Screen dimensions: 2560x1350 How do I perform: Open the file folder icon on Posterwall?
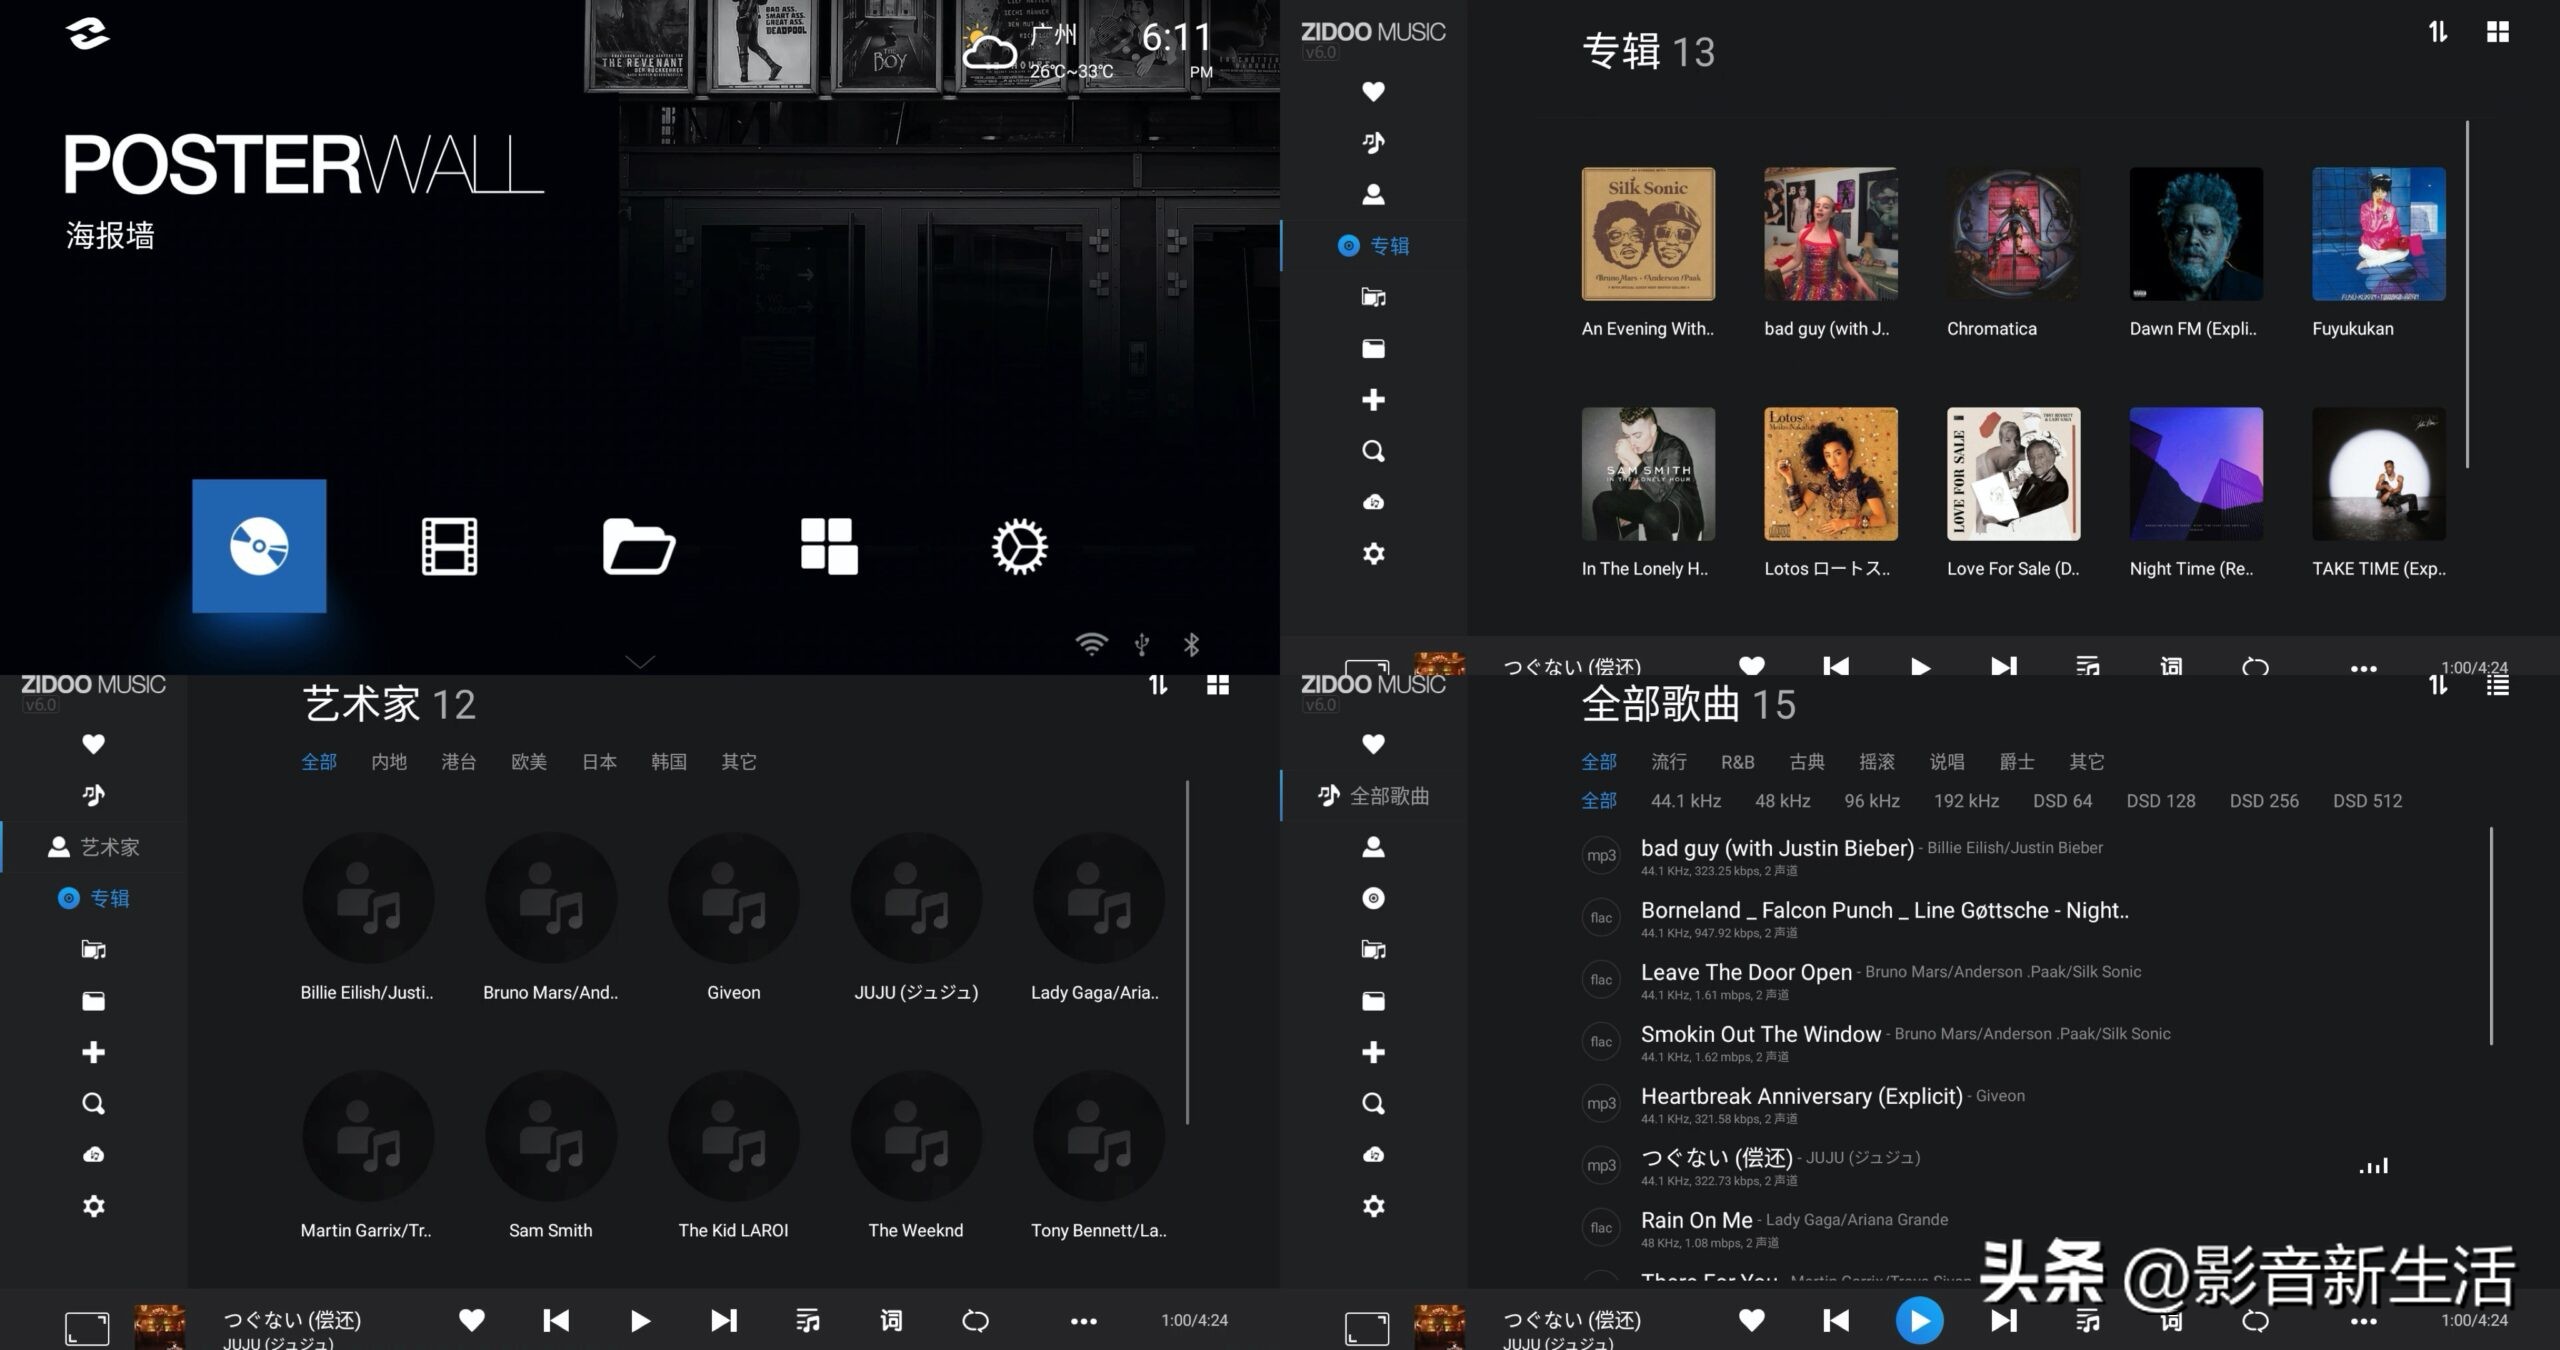click(638, 546)
